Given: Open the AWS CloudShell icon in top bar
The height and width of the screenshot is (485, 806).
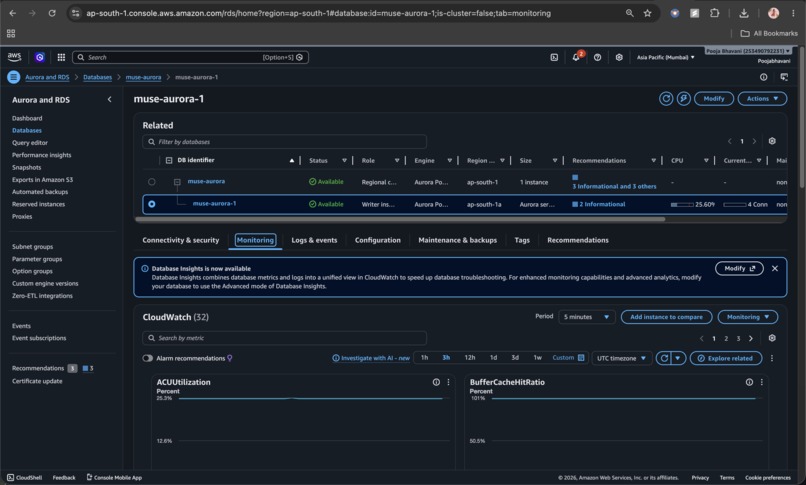Looking at the screenshot, I should coord(554,58).
